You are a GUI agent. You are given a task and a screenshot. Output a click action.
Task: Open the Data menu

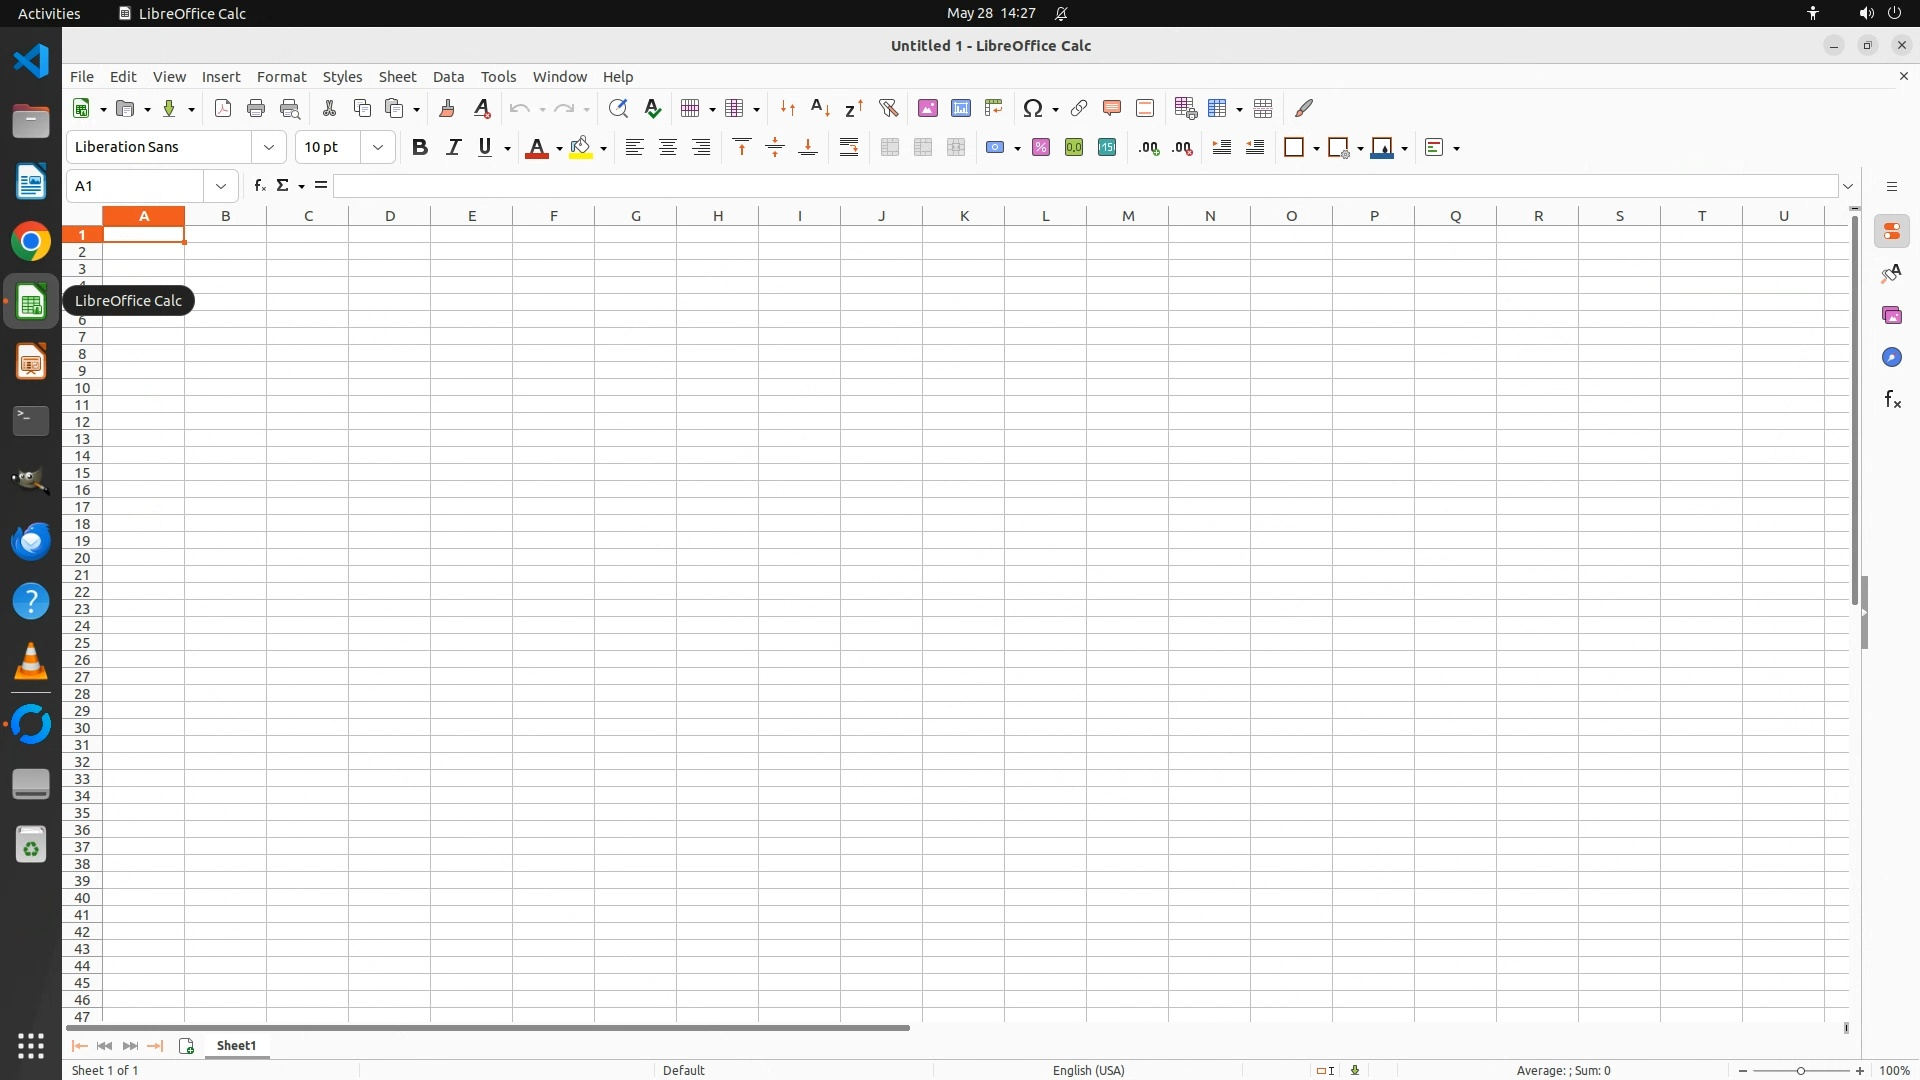(x=448, y=77)
